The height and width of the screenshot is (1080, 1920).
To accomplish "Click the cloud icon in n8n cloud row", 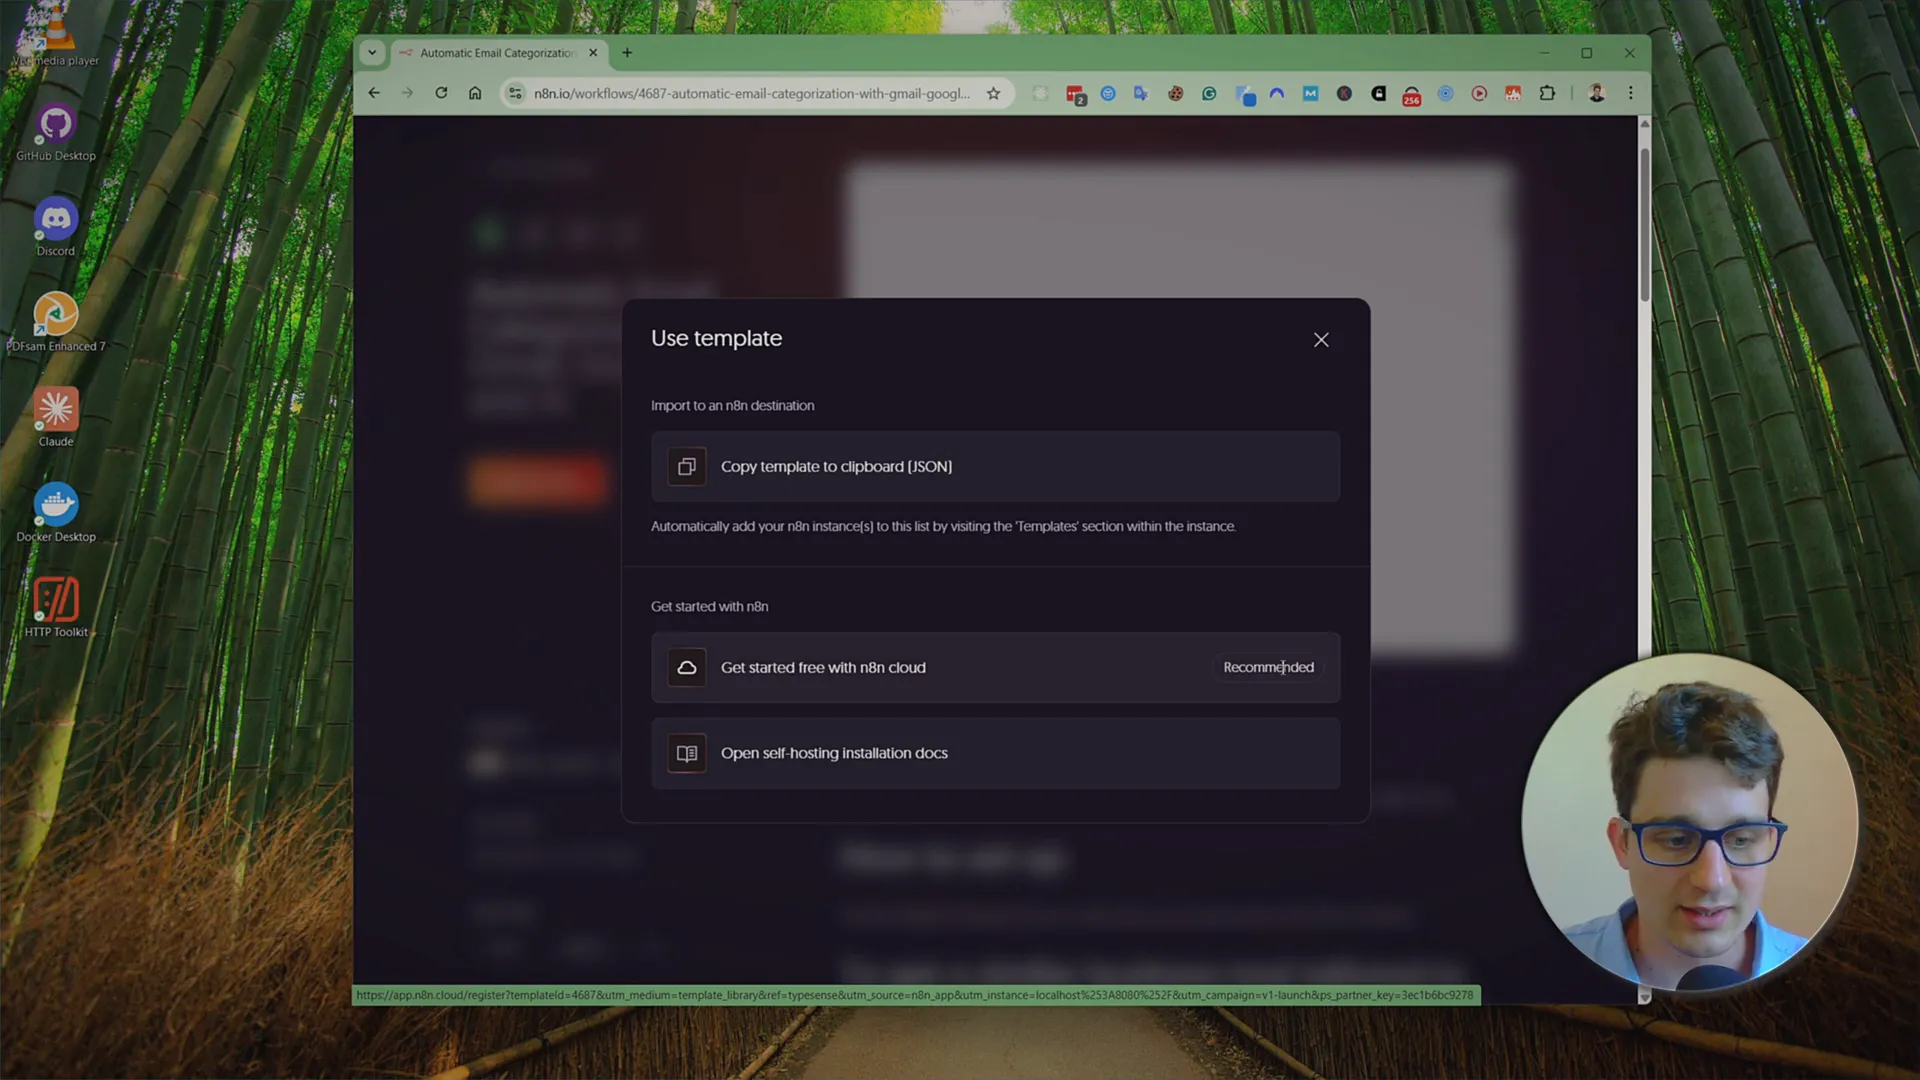I will (687, 668).
